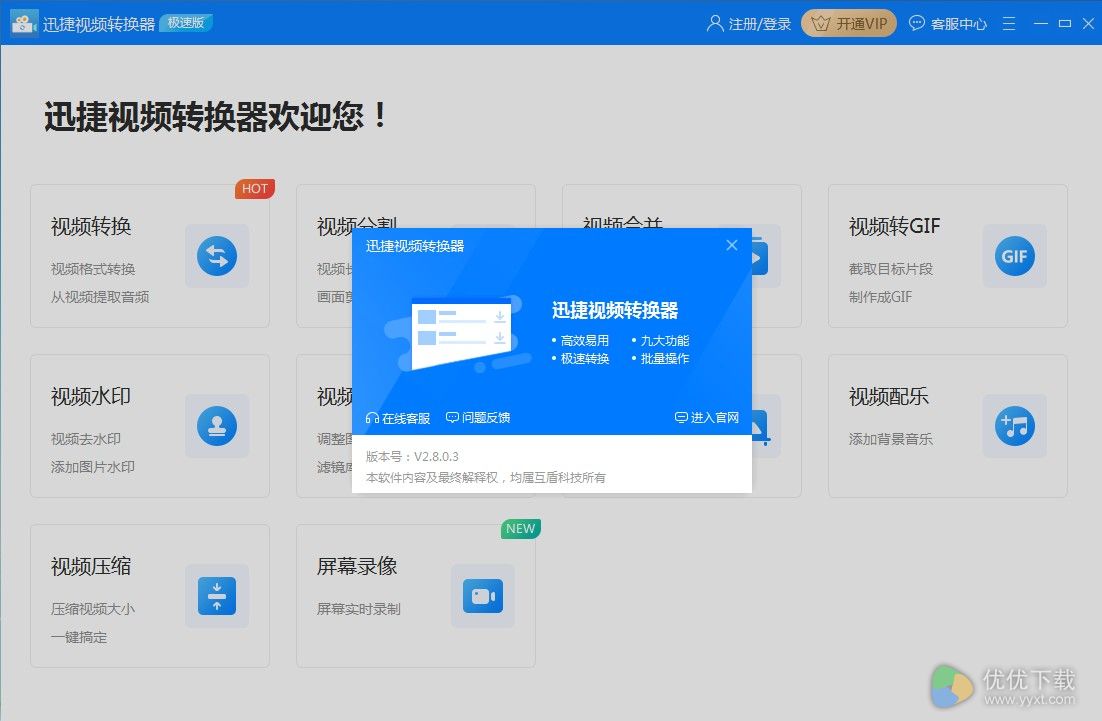Select the 视频转换 card title
The width and height of the screenshot is (1102, 721).
(91, 226)
